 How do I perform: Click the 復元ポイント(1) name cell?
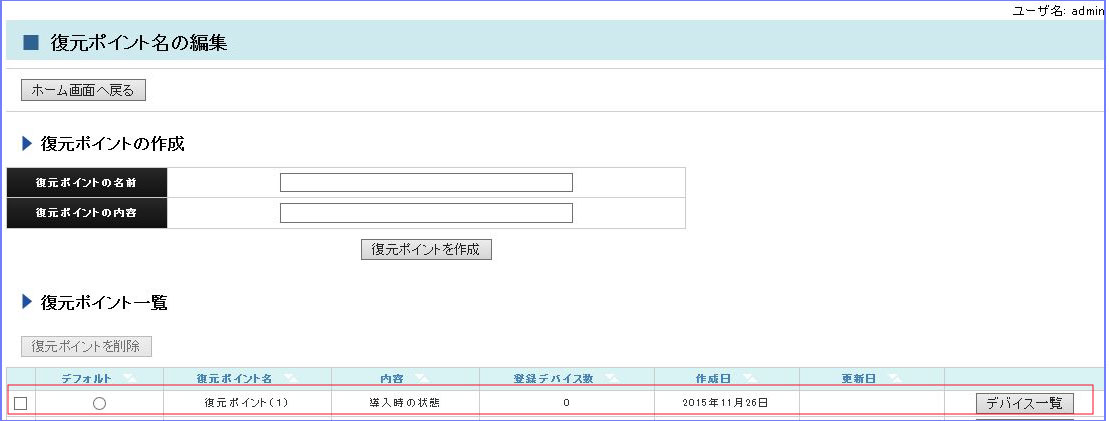tap(247, 403)
